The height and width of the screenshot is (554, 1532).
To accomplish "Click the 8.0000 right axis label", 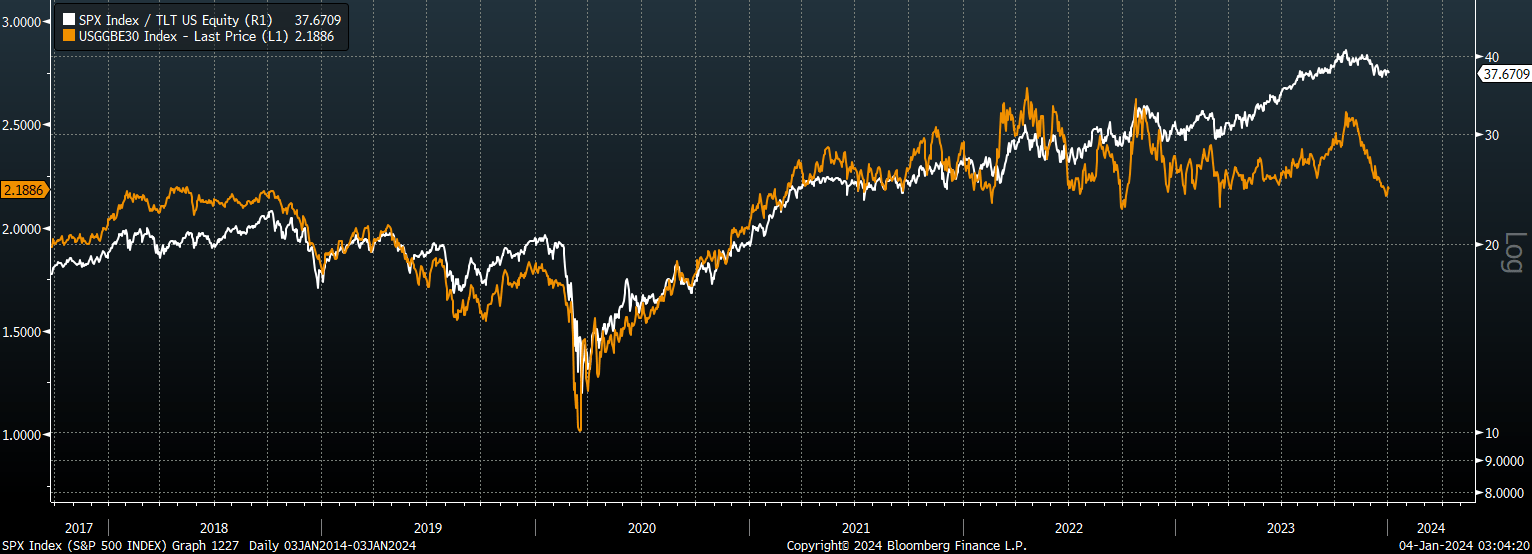I will point(1502,493).
